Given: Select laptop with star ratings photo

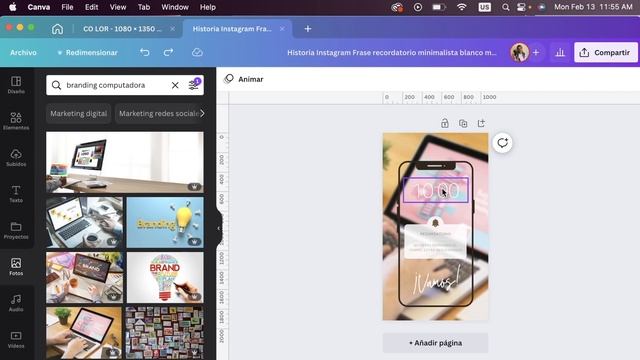Looking at the screenshot, I should [84, 222].
